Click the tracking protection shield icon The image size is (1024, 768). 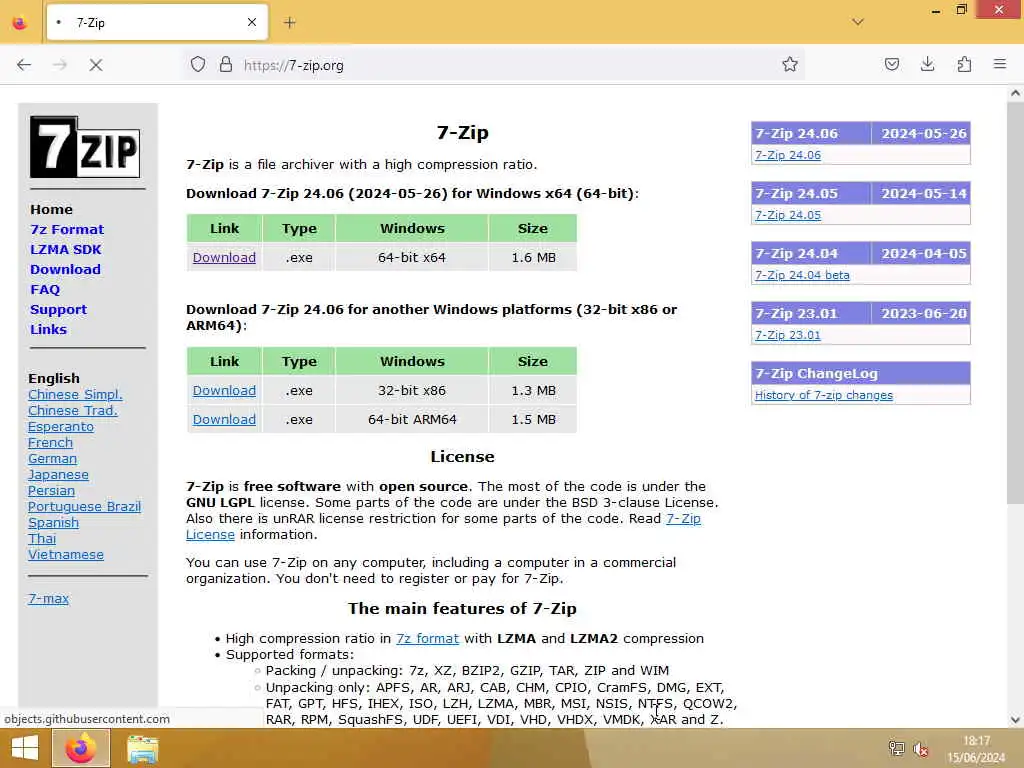point(198,65)
